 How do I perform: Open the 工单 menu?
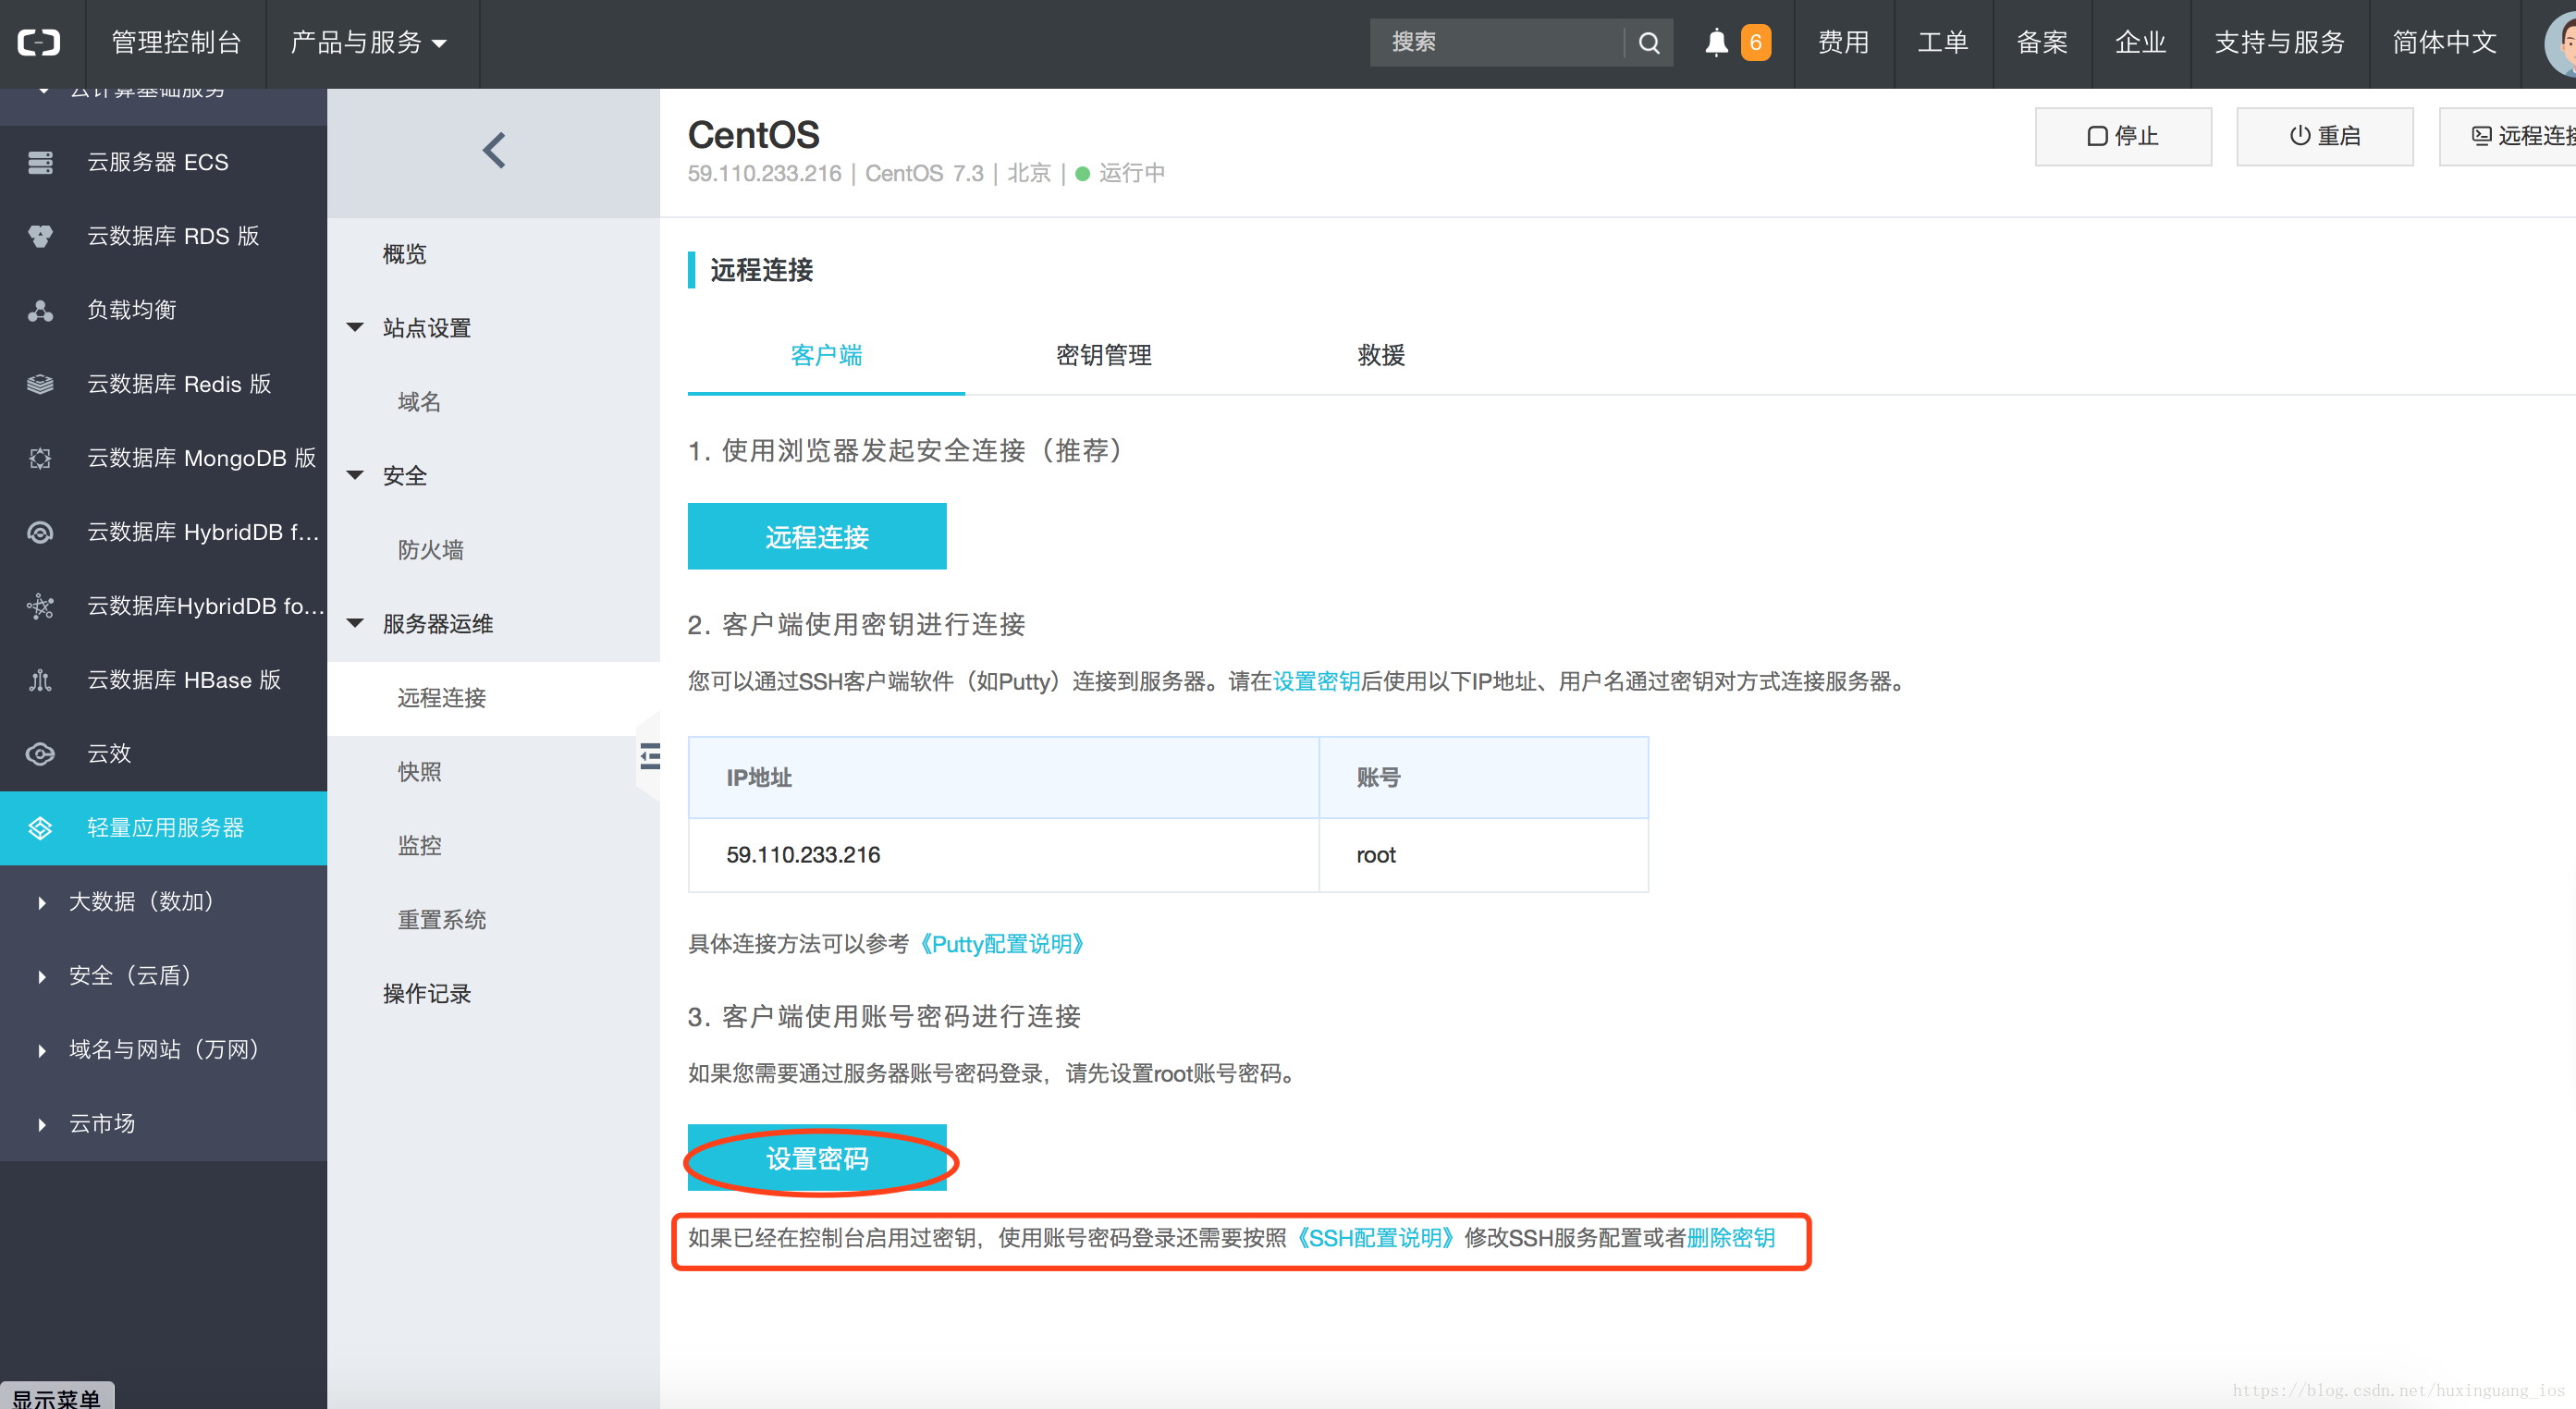tap(1942, 43)
